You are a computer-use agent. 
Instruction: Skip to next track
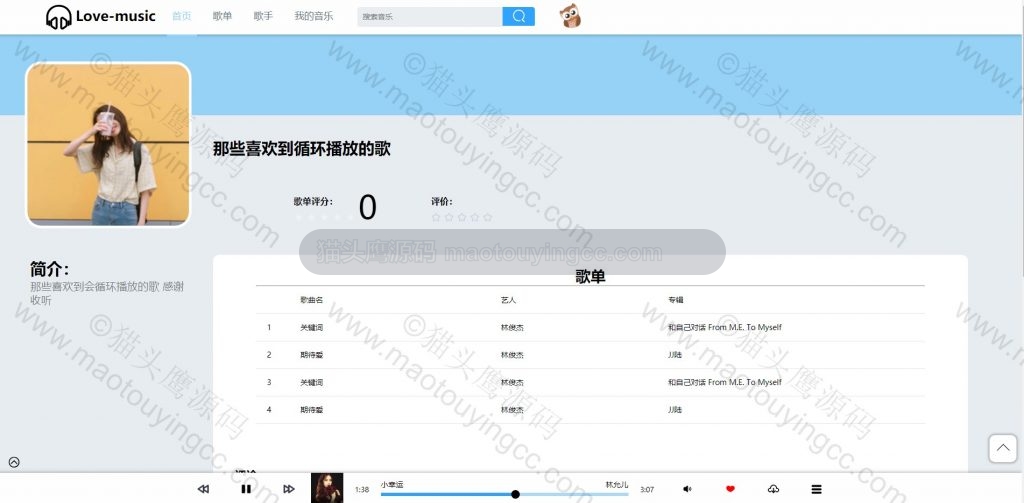point(289,489)
